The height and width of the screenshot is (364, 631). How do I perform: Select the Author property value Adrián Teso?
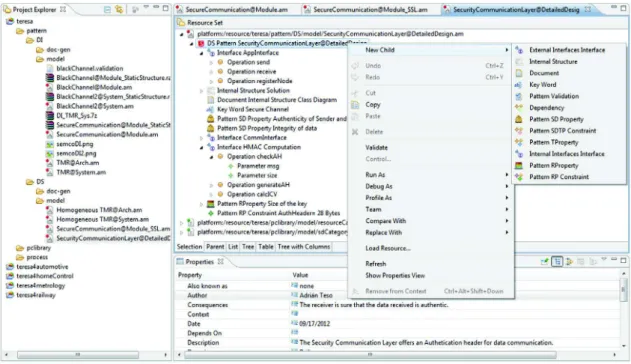[316, 295]
